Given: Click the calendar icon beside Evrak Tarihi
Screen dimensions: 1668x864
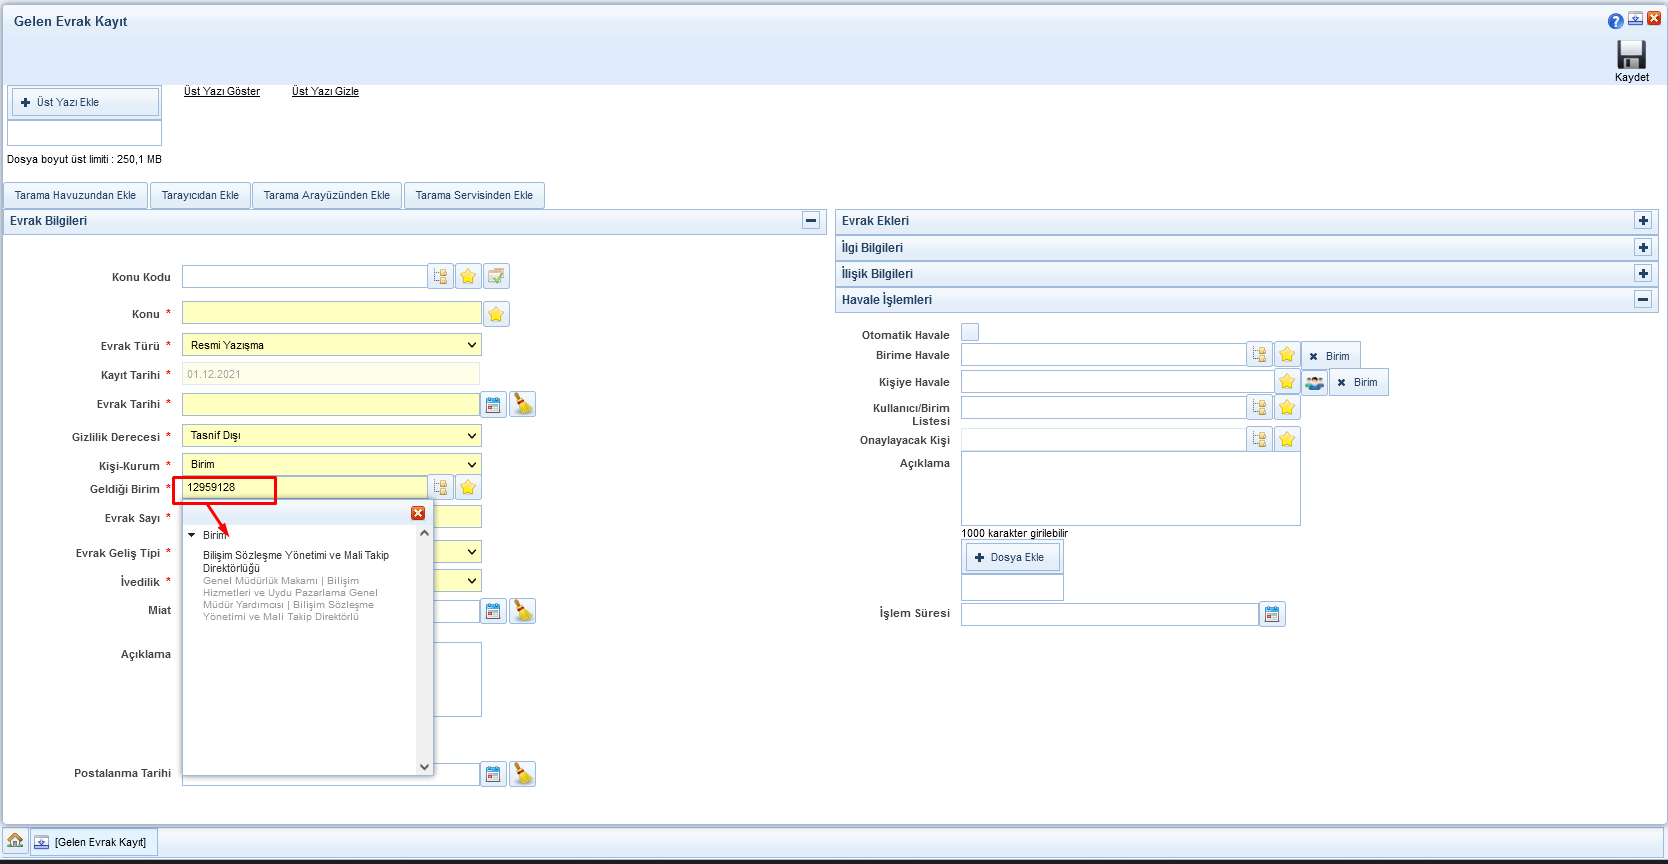Looking at the screenshot, I should tap(493, 405).
